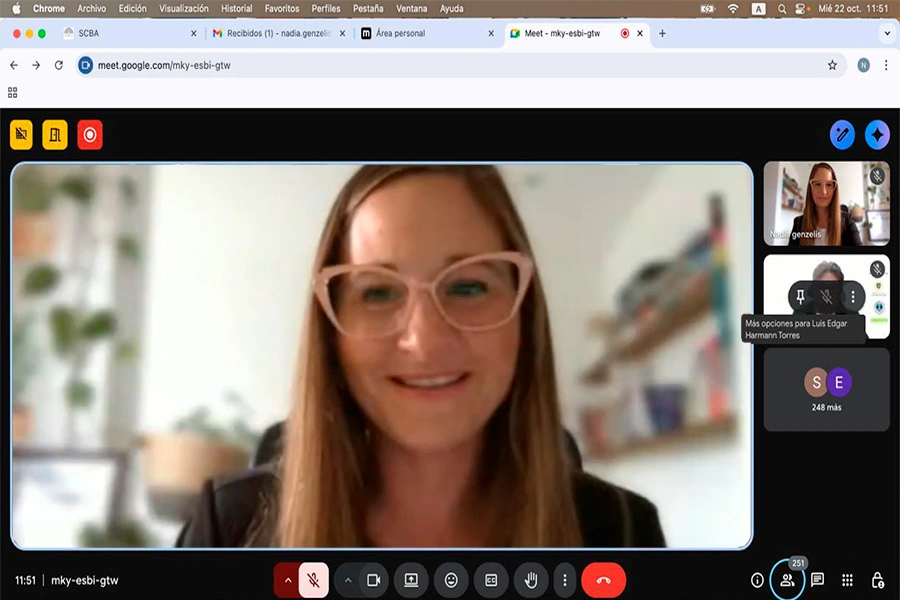Start presenting your screen
The height and width of the screenshot is (600, 900).
(x=411, y=580)
